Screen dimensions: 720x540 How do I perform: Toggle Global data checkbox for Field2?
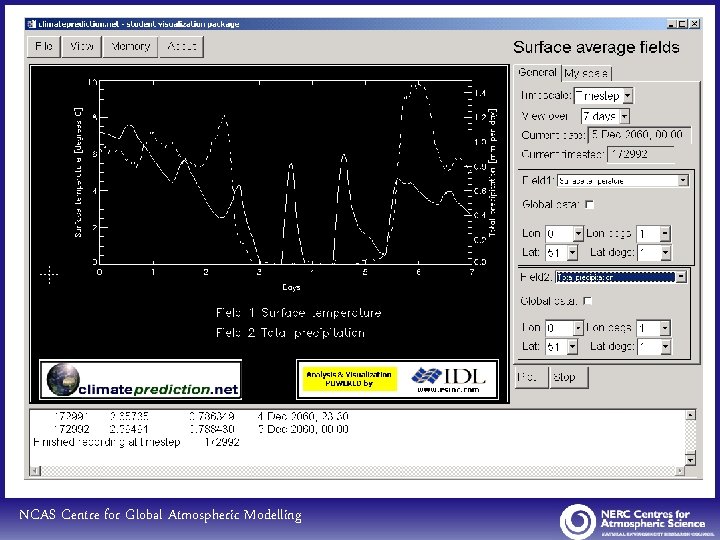coord(589,301)
